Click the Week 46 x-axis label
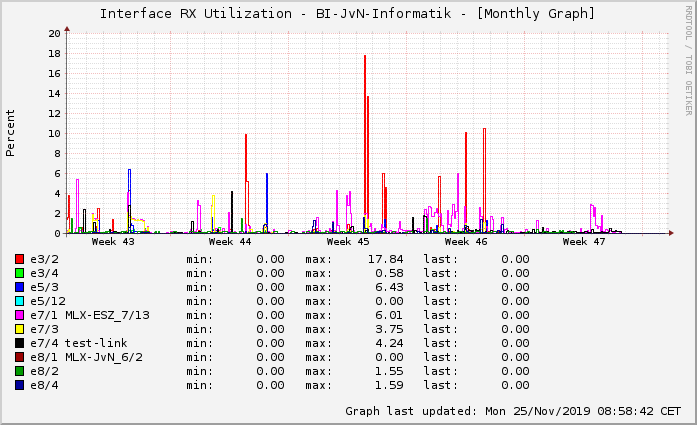This screenshot has width=697, height=425. (466, 242)
